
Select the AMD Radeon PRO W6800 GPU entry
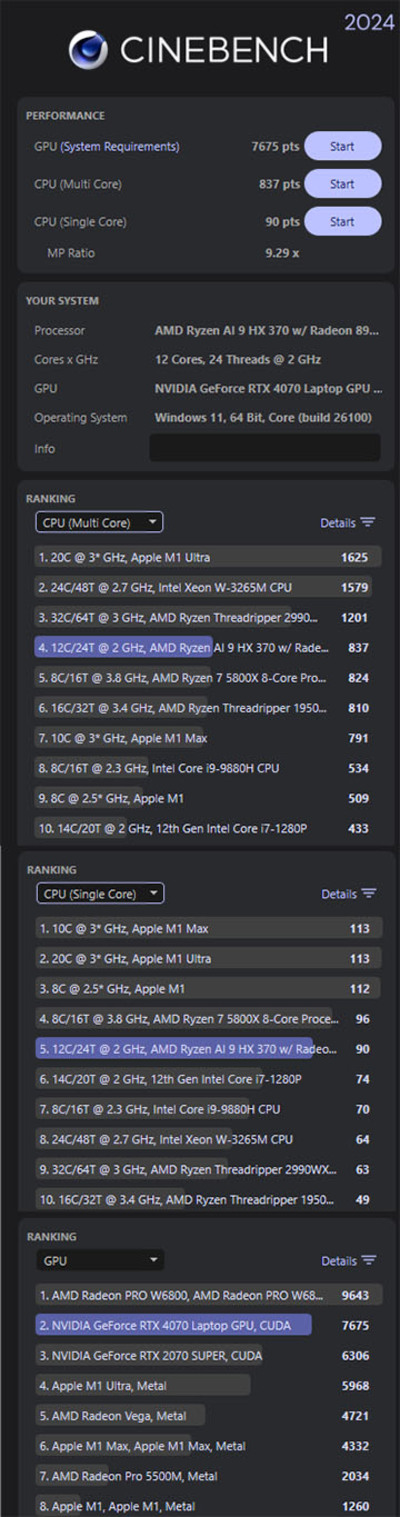point(208,1294)
